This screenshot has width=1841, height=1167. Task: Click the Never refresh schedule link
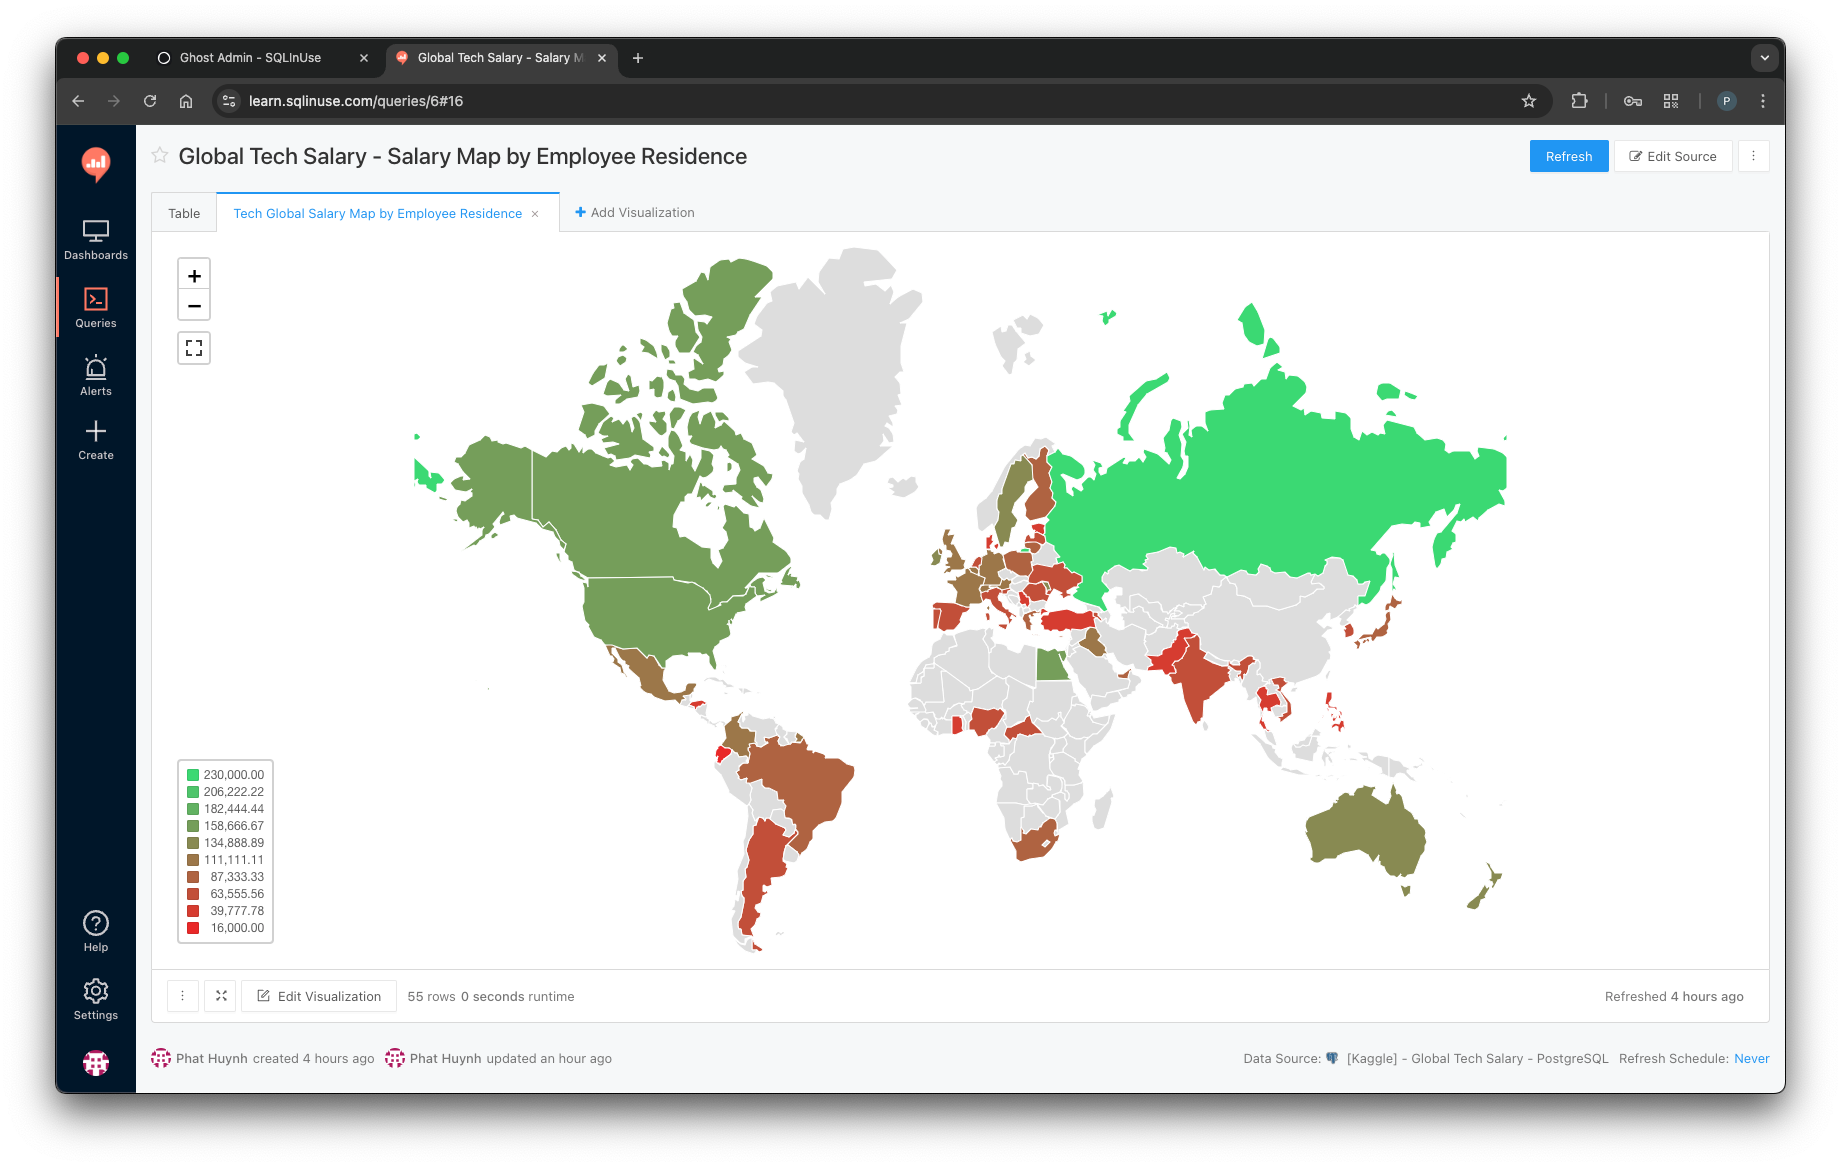pos(1751,1058)
